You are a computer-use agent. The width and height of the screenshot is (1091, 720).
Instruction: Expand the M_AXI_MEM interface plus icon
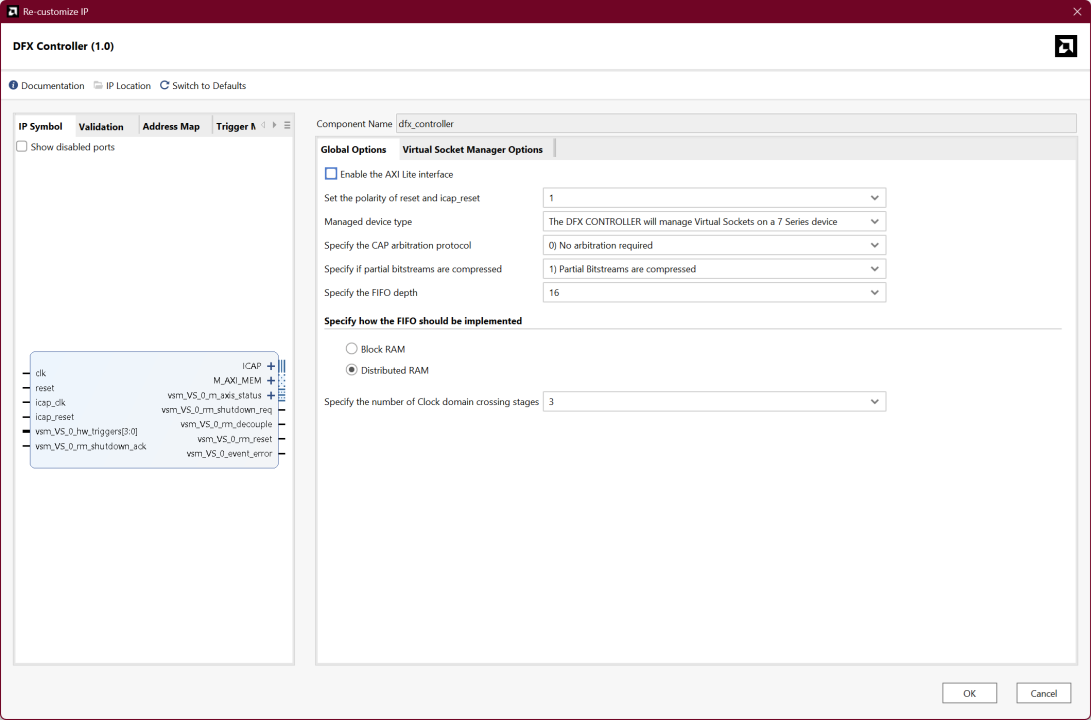(x=271, y=381)
